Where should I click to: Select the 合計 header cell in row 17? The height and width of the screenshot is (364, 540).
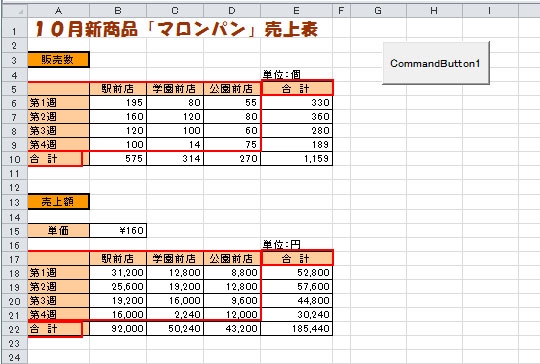tap(297, 259)
